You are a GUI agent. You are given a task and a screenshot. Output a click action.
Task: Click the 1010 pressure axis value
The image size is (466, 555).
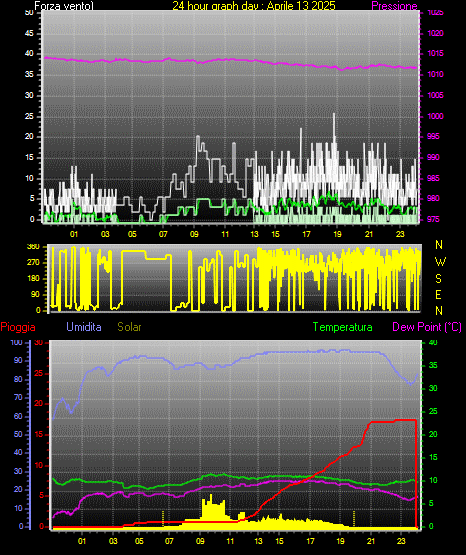pyautogui.click(x=435, y=74)
